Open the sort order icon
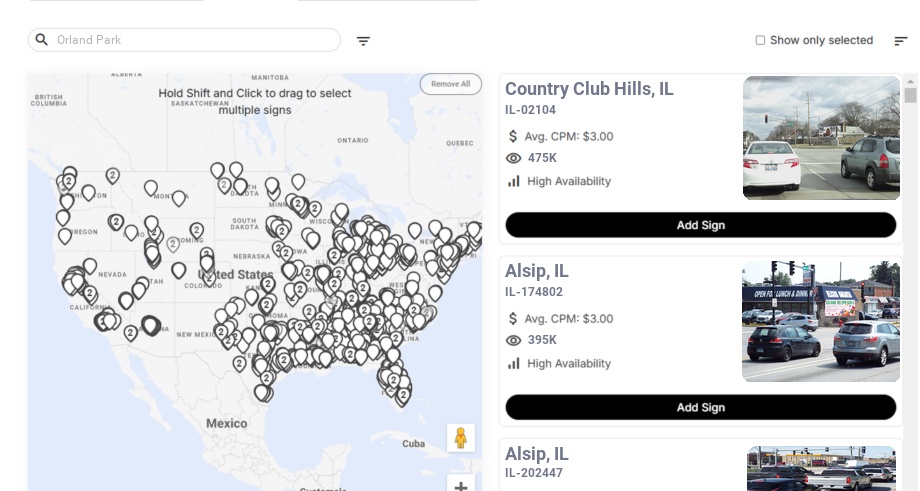Image resolution: width=920 pixels, height=491 pixels. coord(900,41)
